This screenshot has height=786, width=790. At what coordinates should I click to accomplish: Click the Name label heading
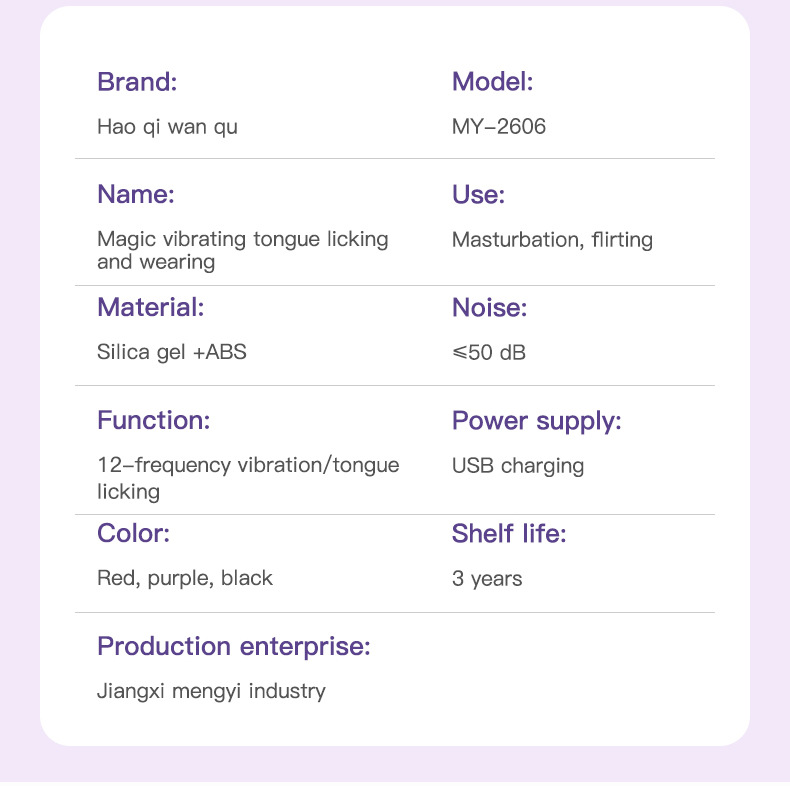[135, 194]
